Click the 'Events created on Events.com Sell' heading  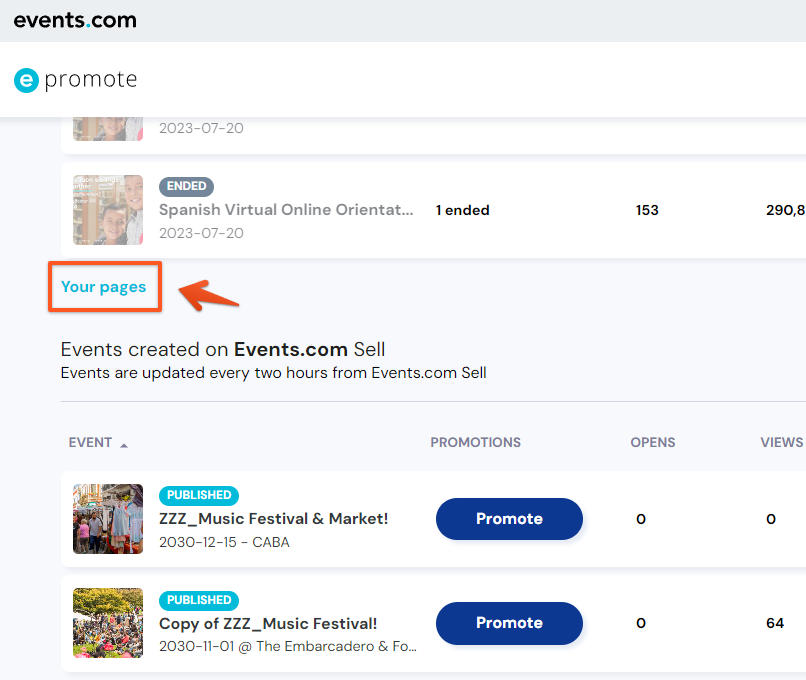(223, 350)
